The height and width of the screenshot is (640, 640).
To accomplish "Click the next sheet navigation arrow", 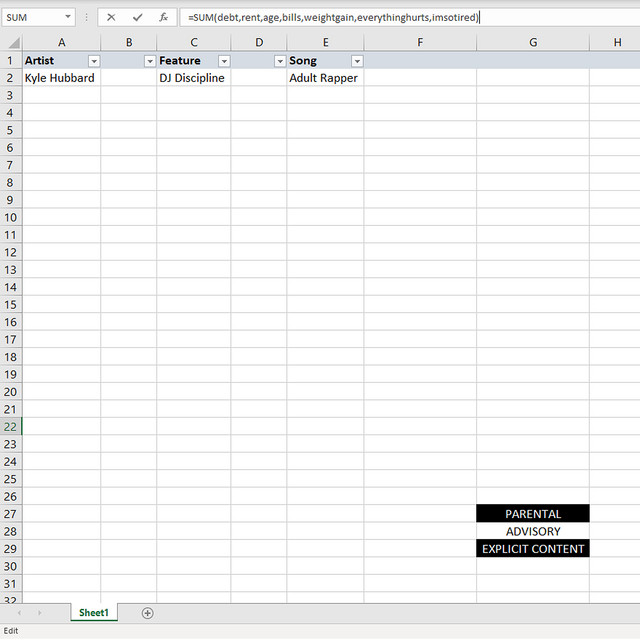I will (40, 612).
